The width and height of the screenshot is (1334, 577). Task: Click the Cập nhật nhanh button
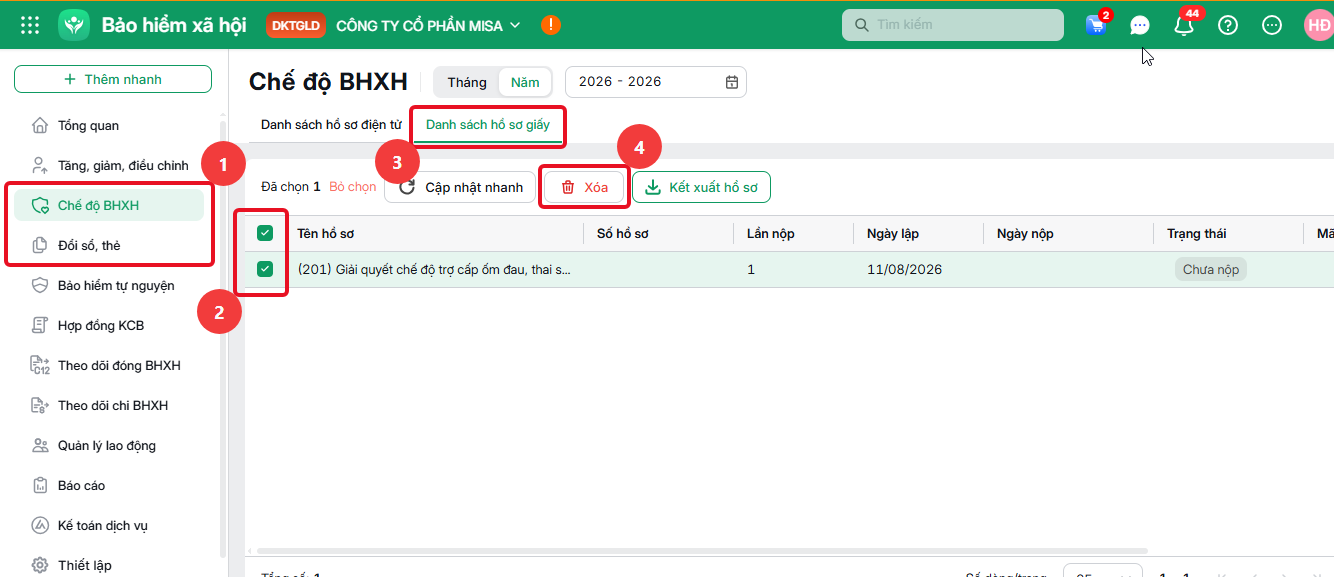tap(460, 187)
